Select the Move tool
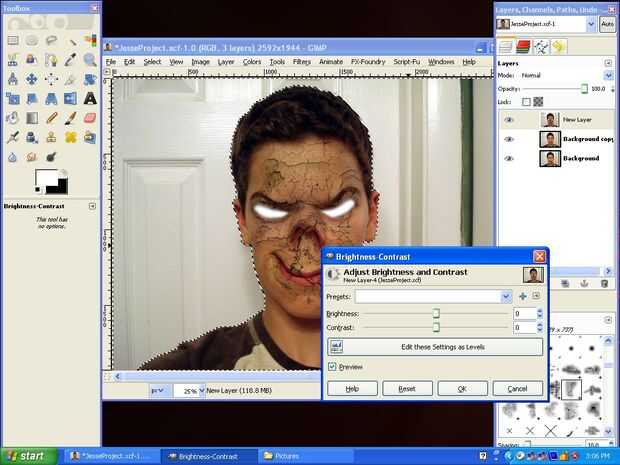 (32, 79)
